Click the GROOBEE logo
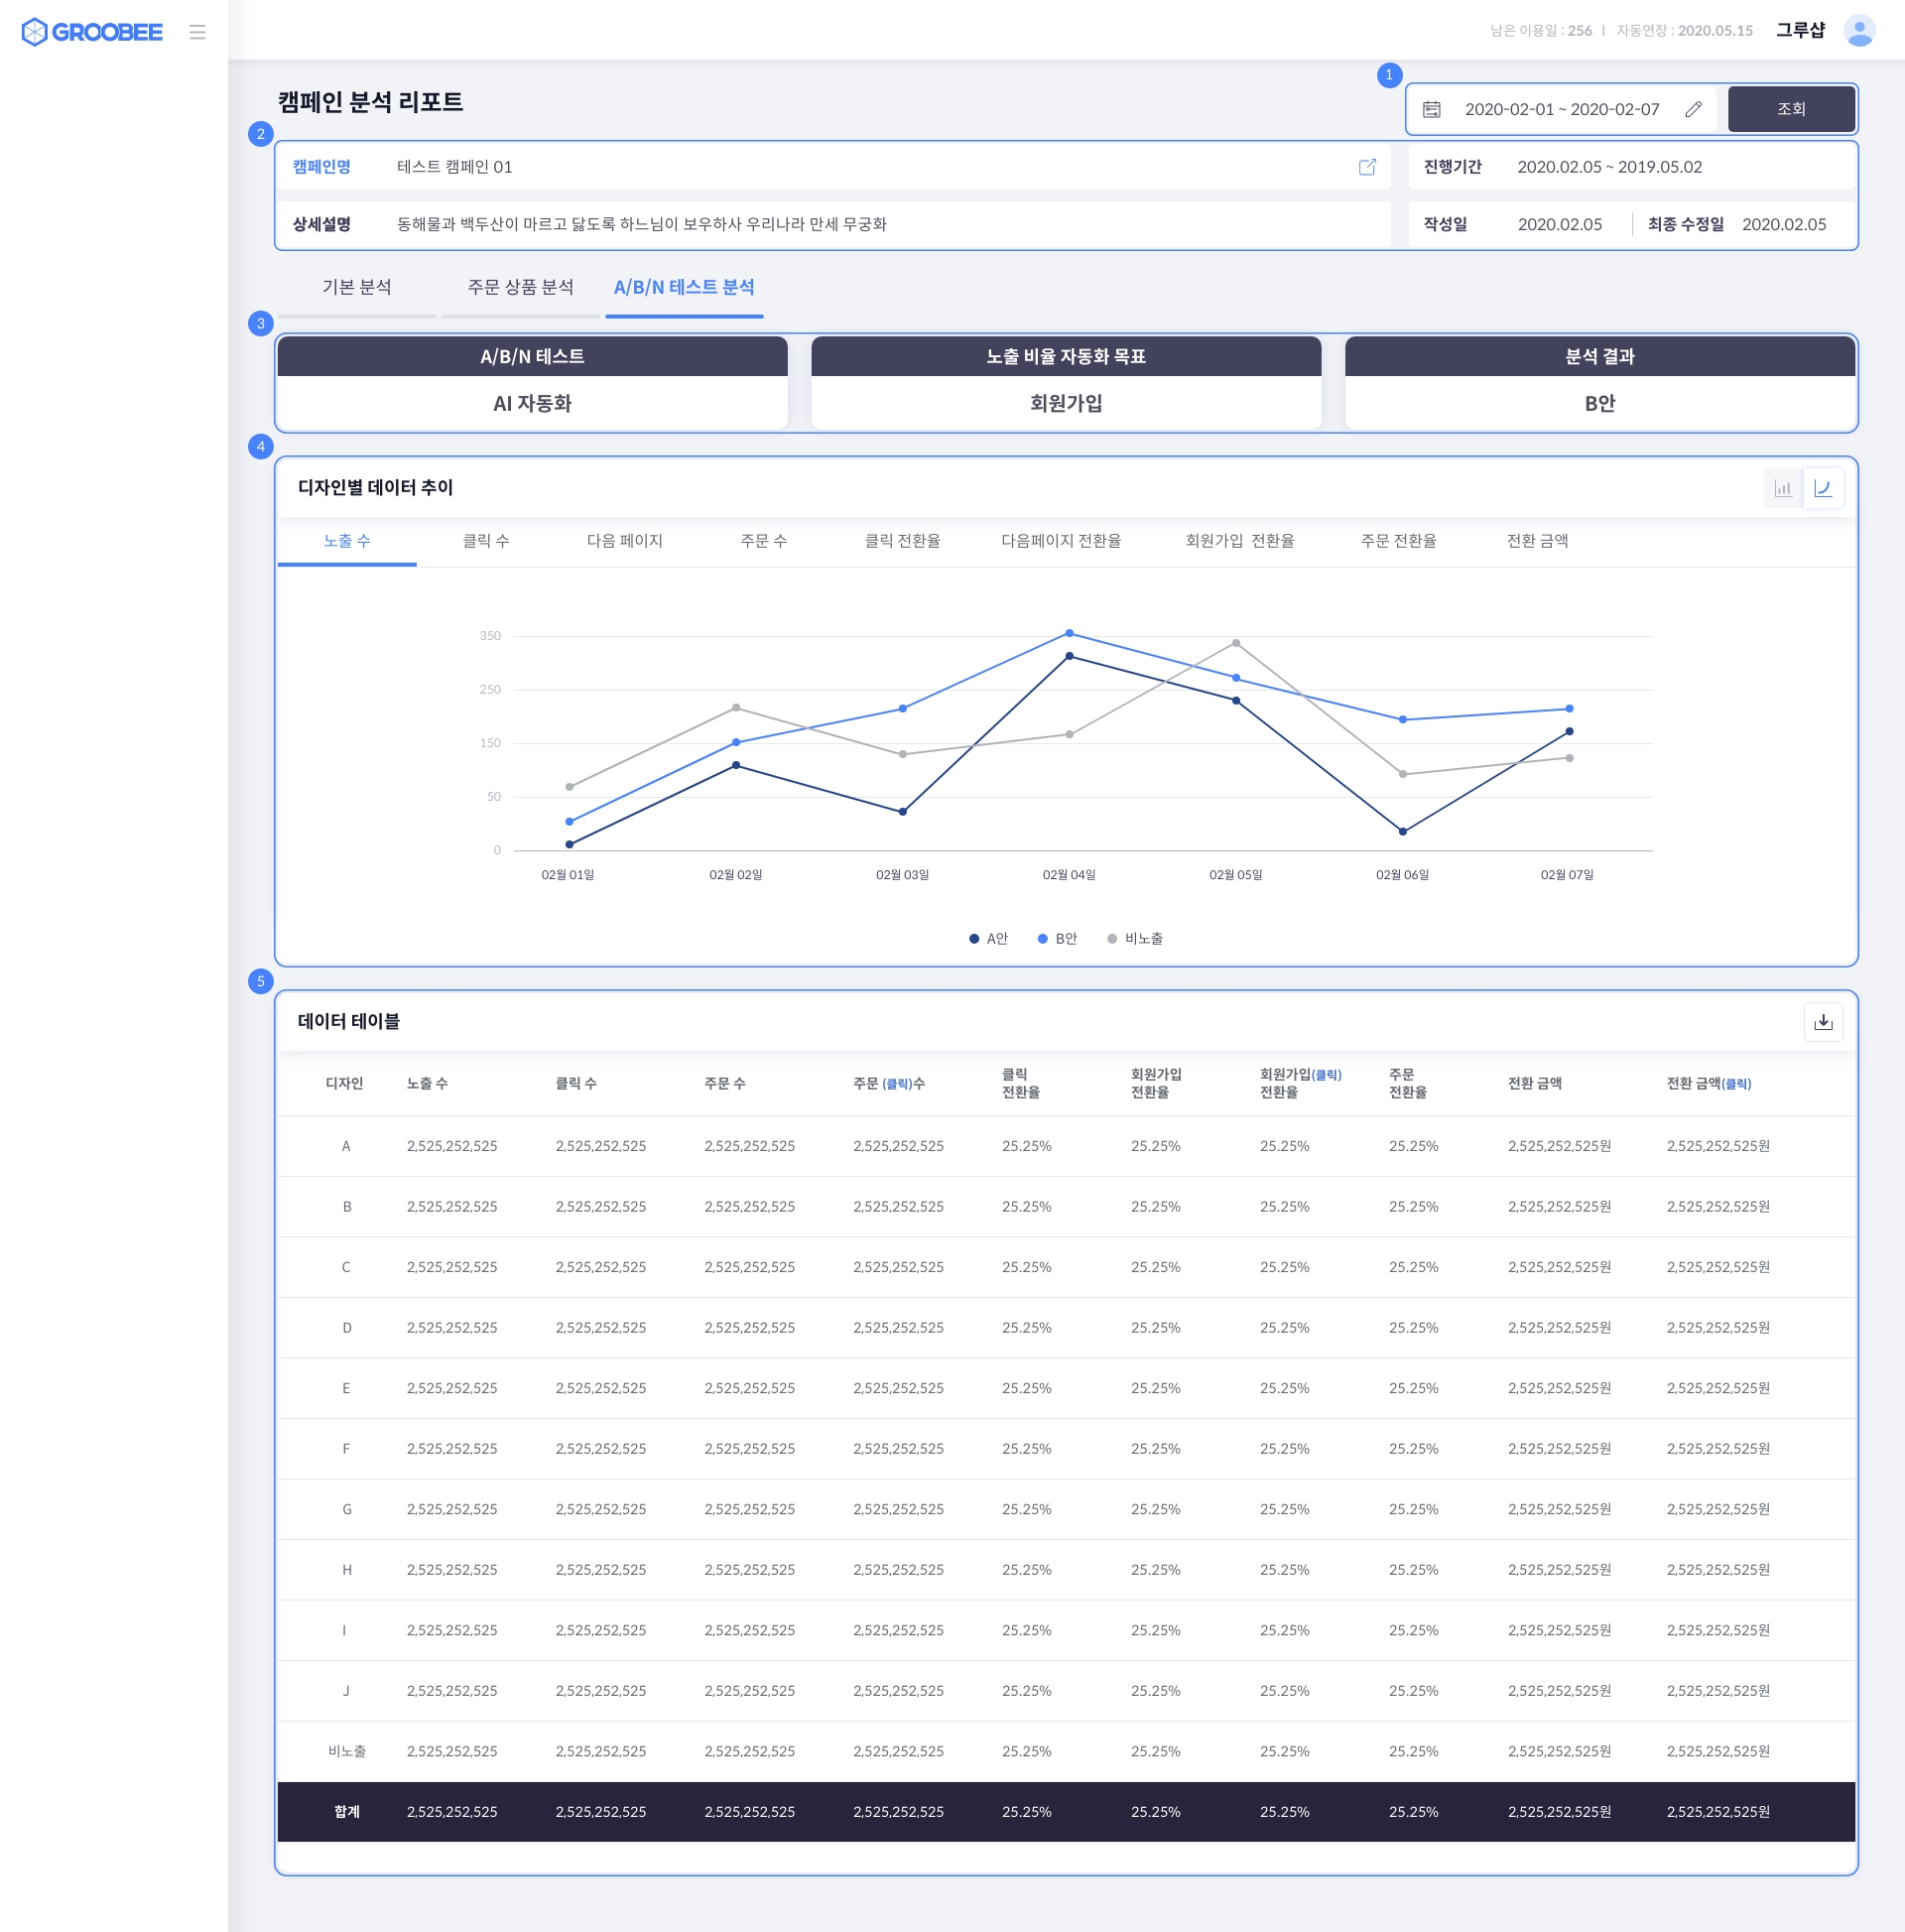1905x1932 pixels. (x=92, y=32)
